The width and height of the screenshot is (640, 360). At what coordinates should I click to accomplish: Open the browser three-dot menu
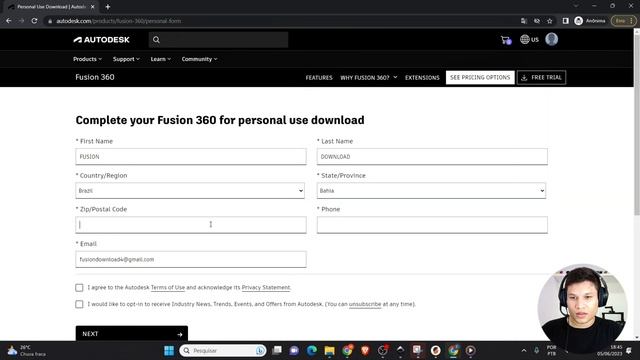tap(631, 21)
